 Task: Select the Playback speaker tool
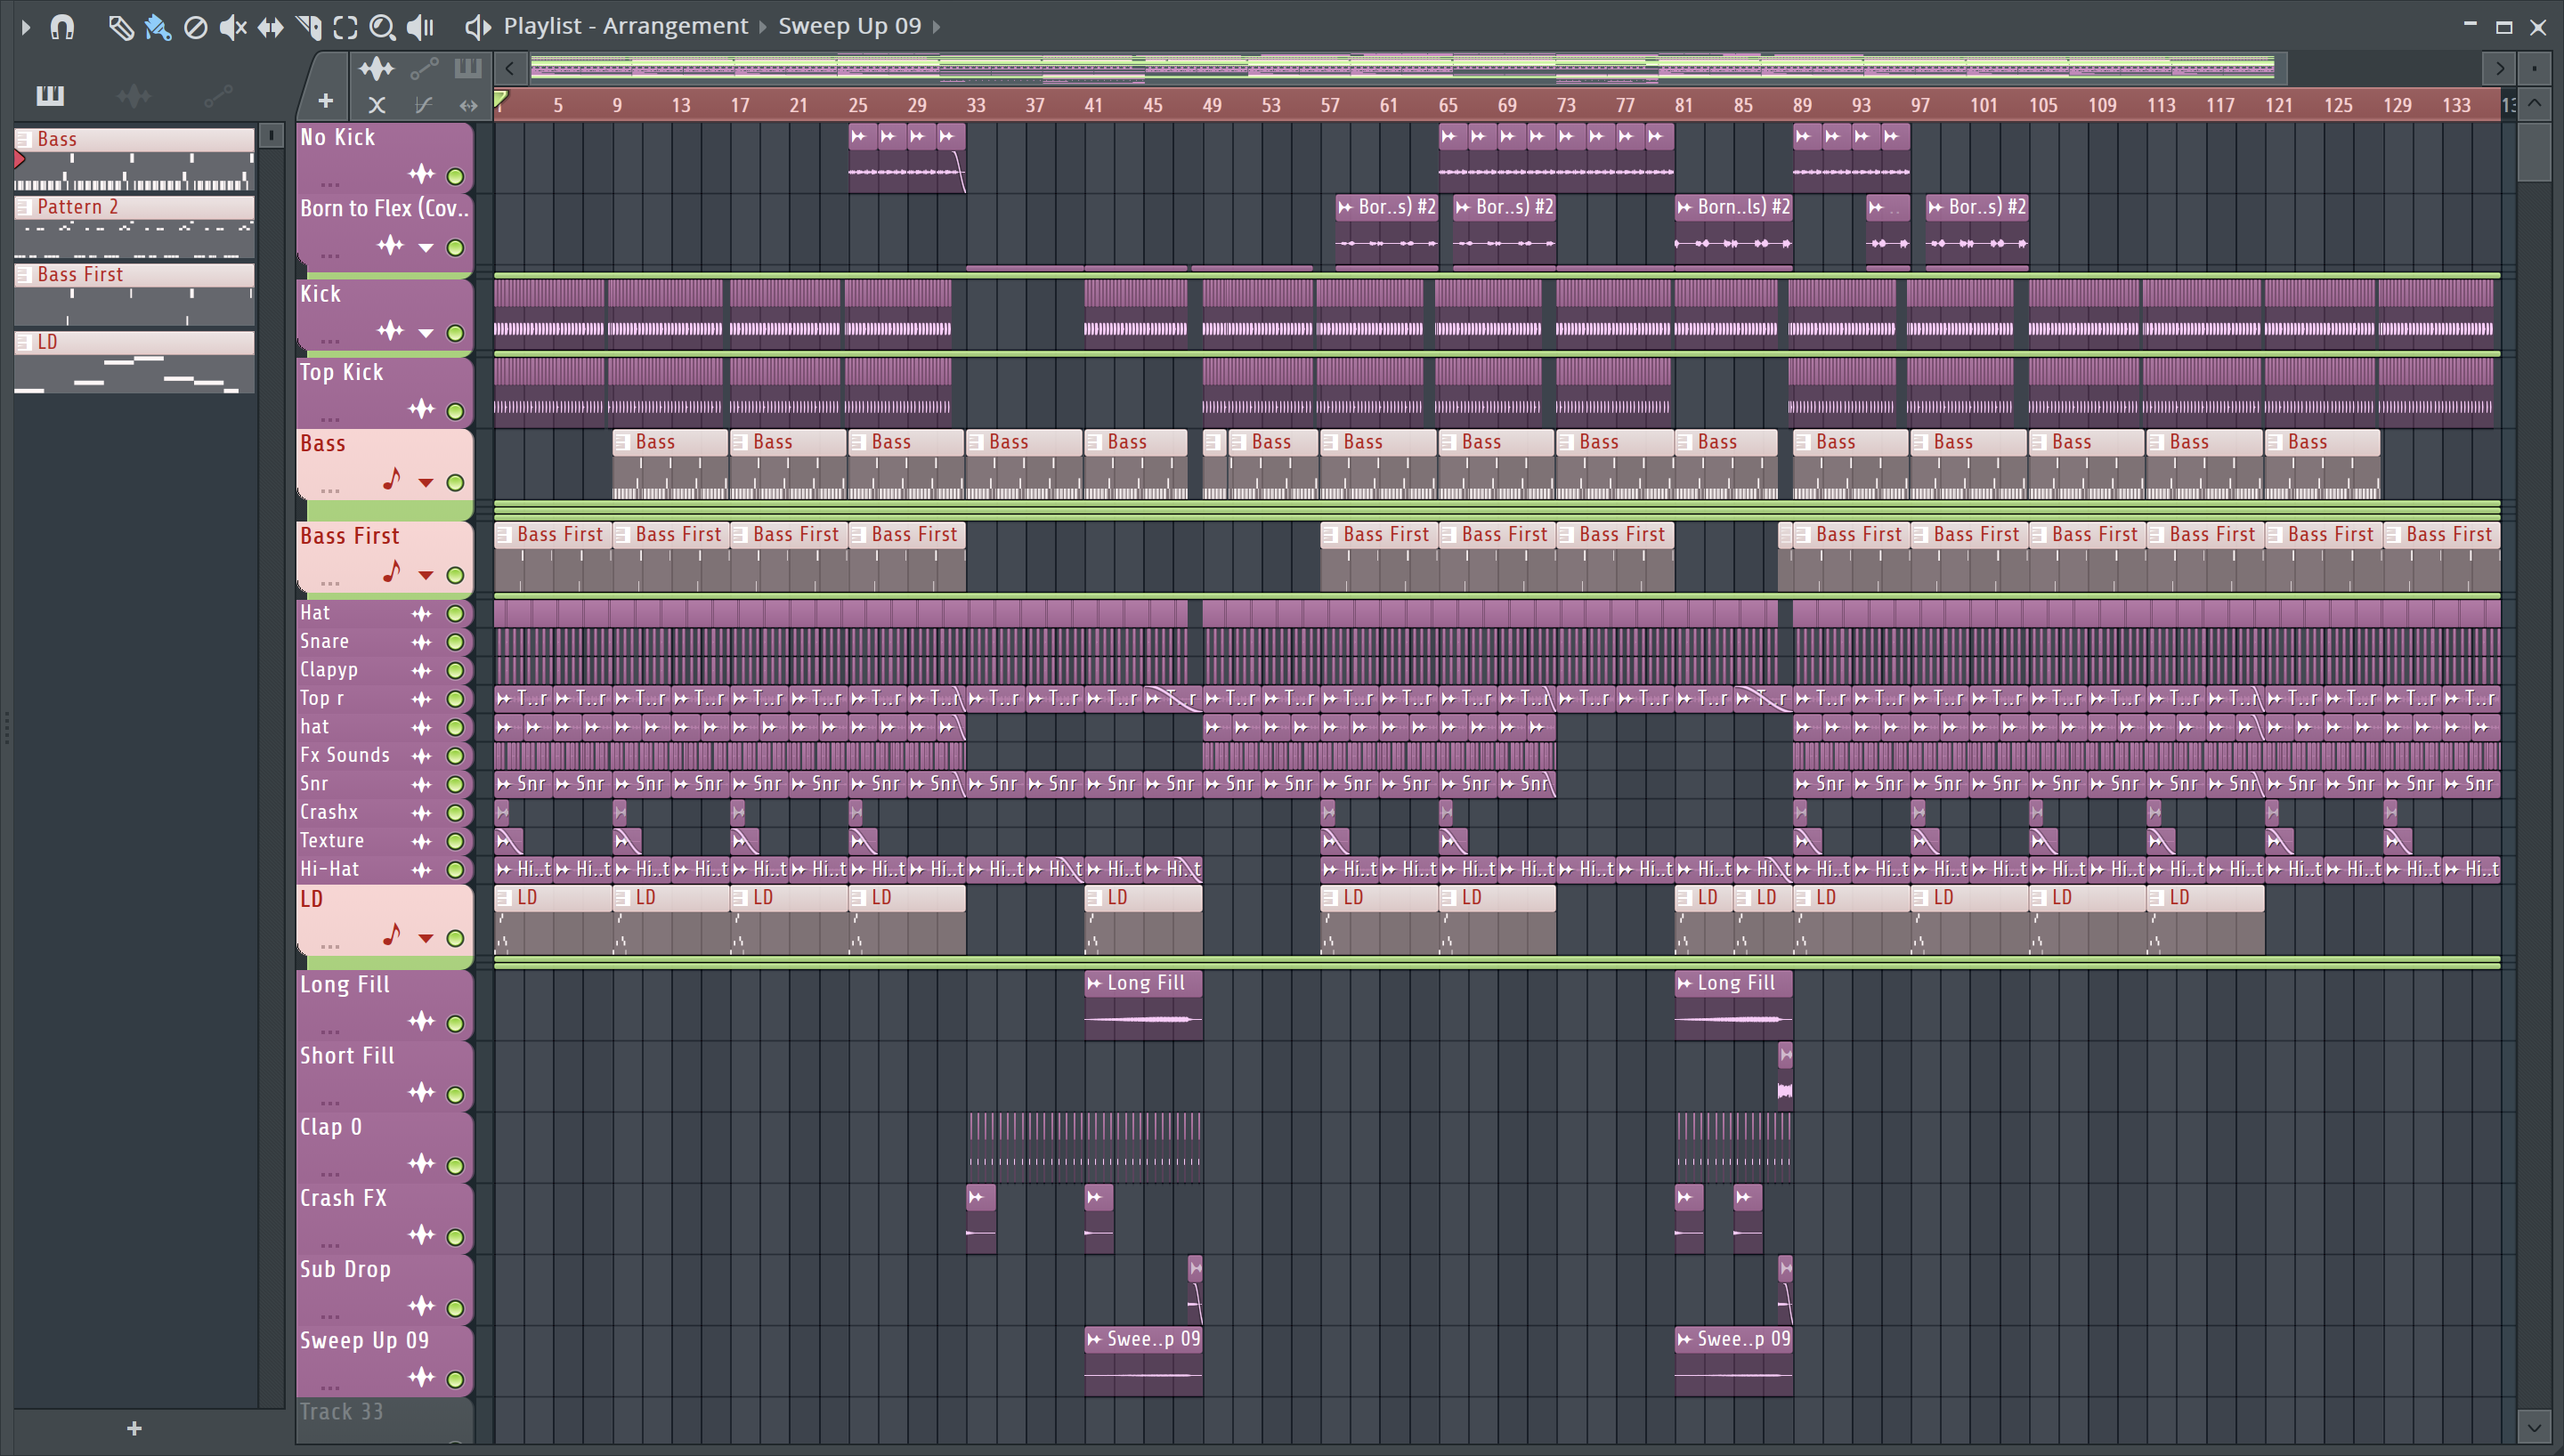coord(421,27)
